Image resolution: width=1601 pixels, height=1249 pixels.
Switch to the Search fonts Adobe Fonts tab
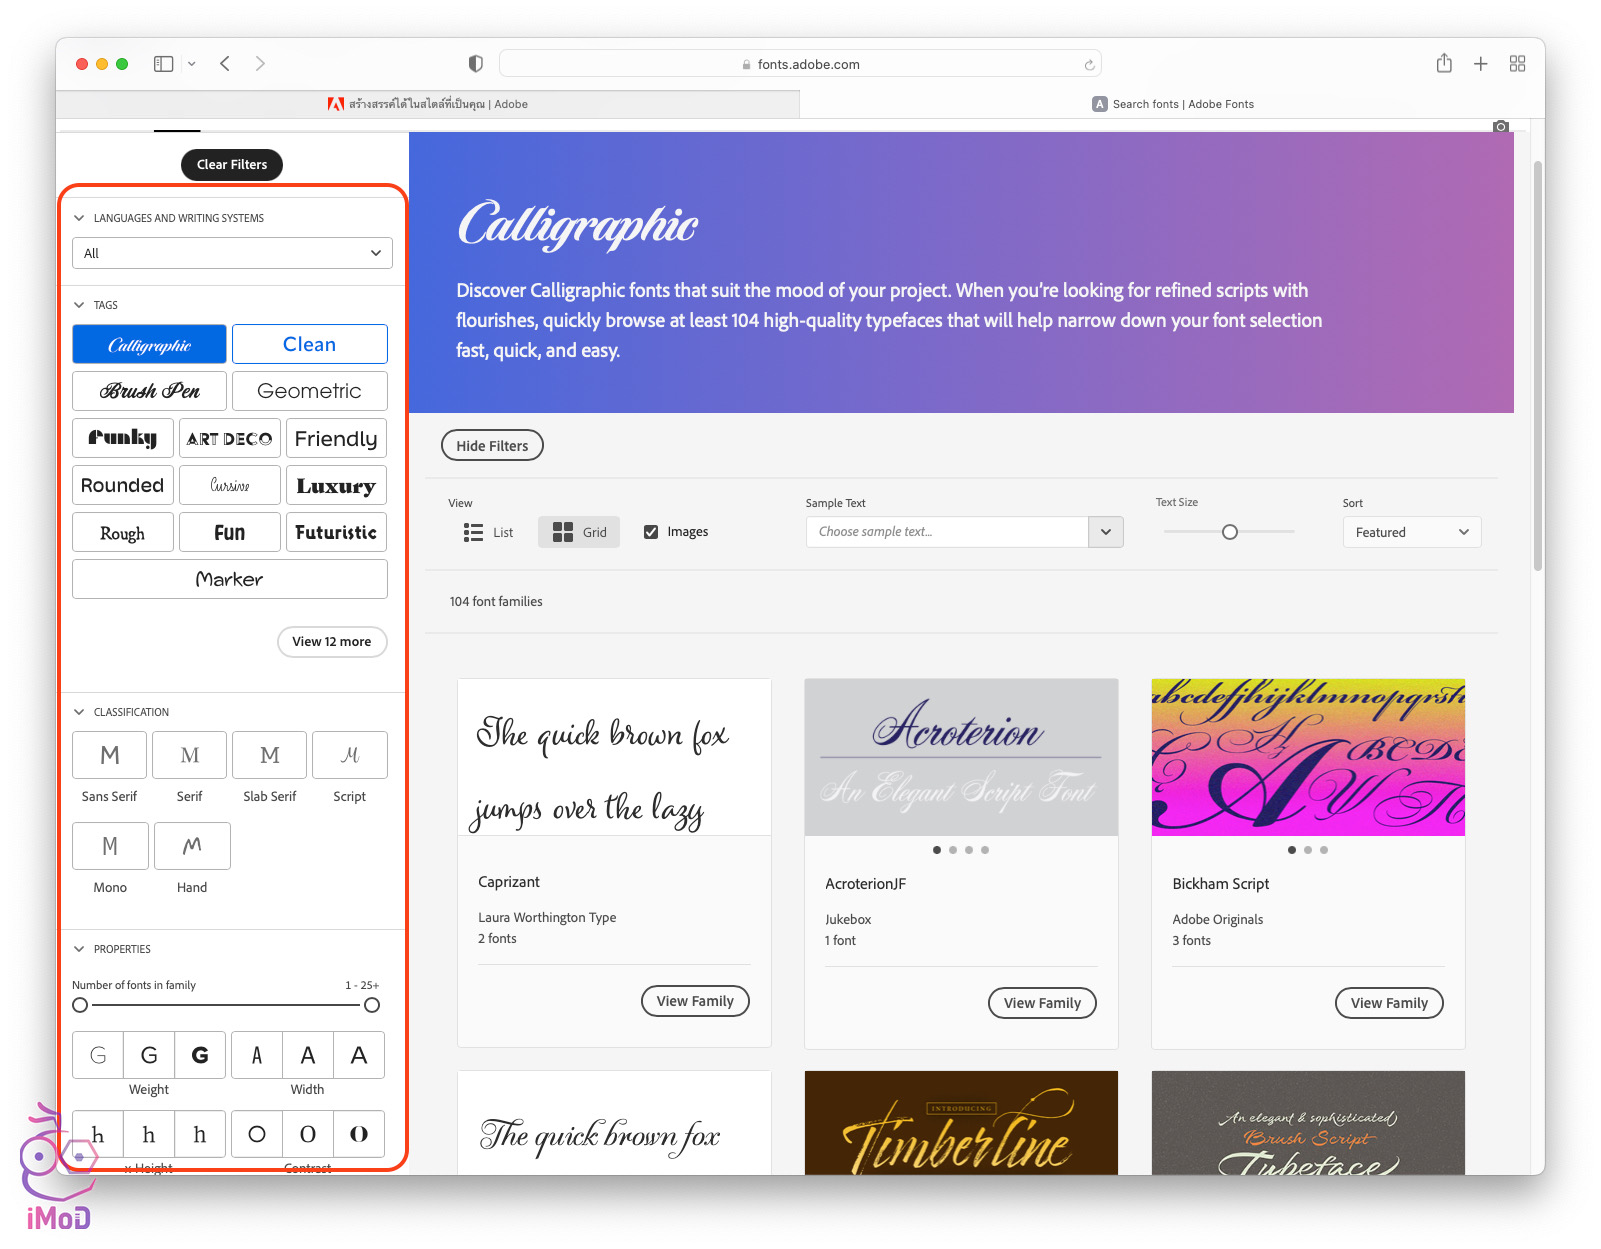1172,104
